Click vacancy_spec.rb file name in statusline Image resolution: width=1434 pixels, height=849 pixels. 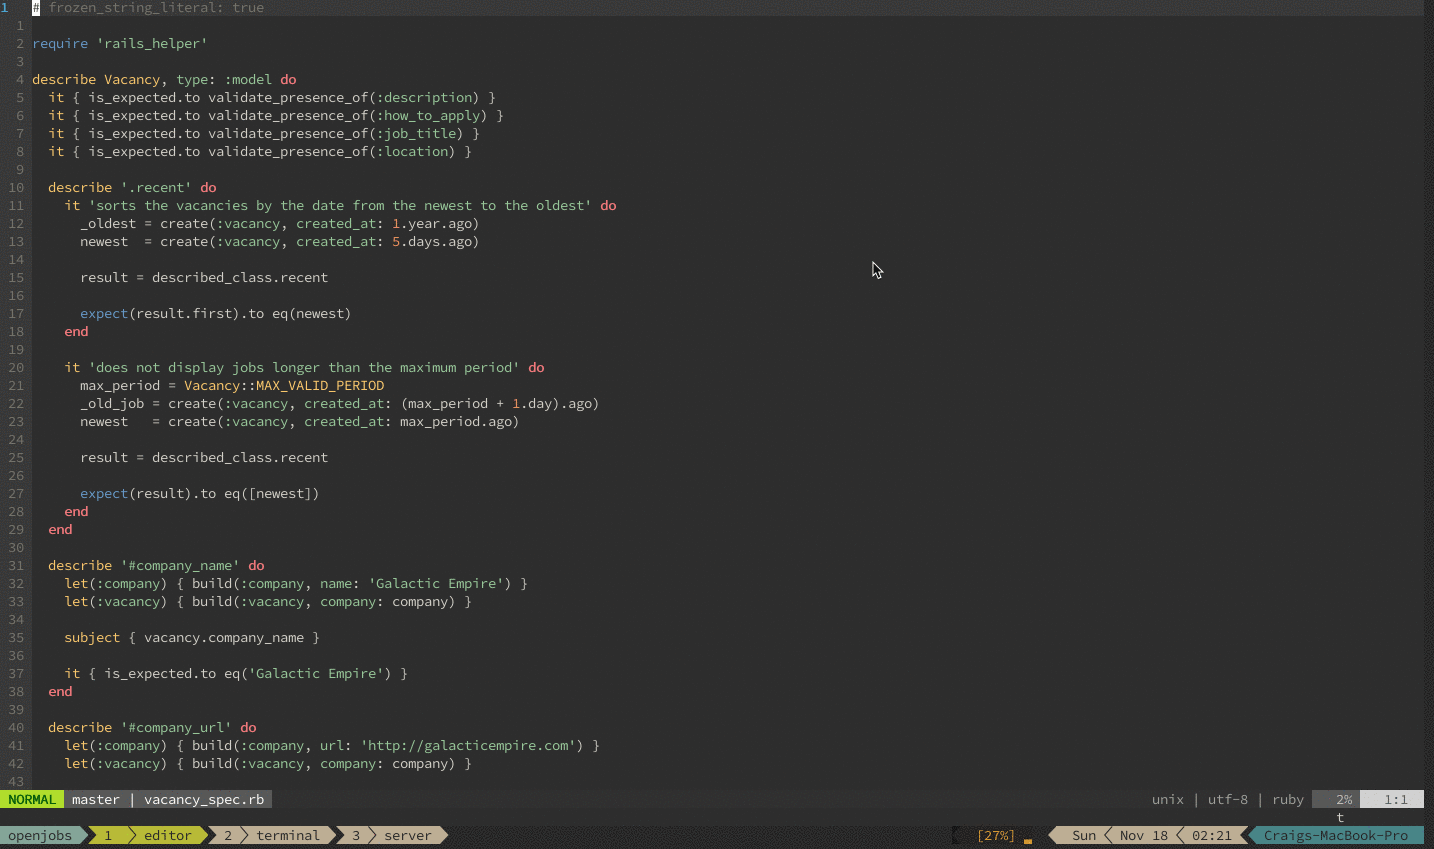pos(204,800)
